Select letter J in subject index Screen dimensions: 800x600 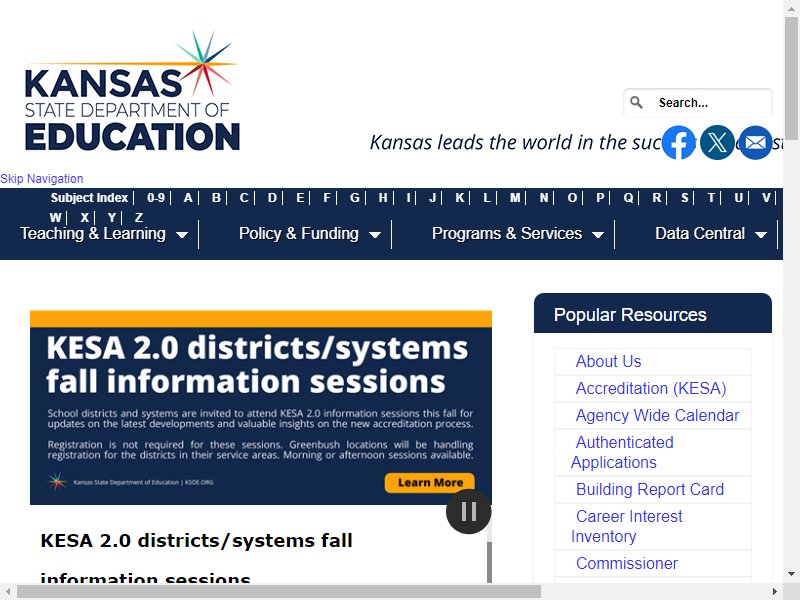[433, 197]
